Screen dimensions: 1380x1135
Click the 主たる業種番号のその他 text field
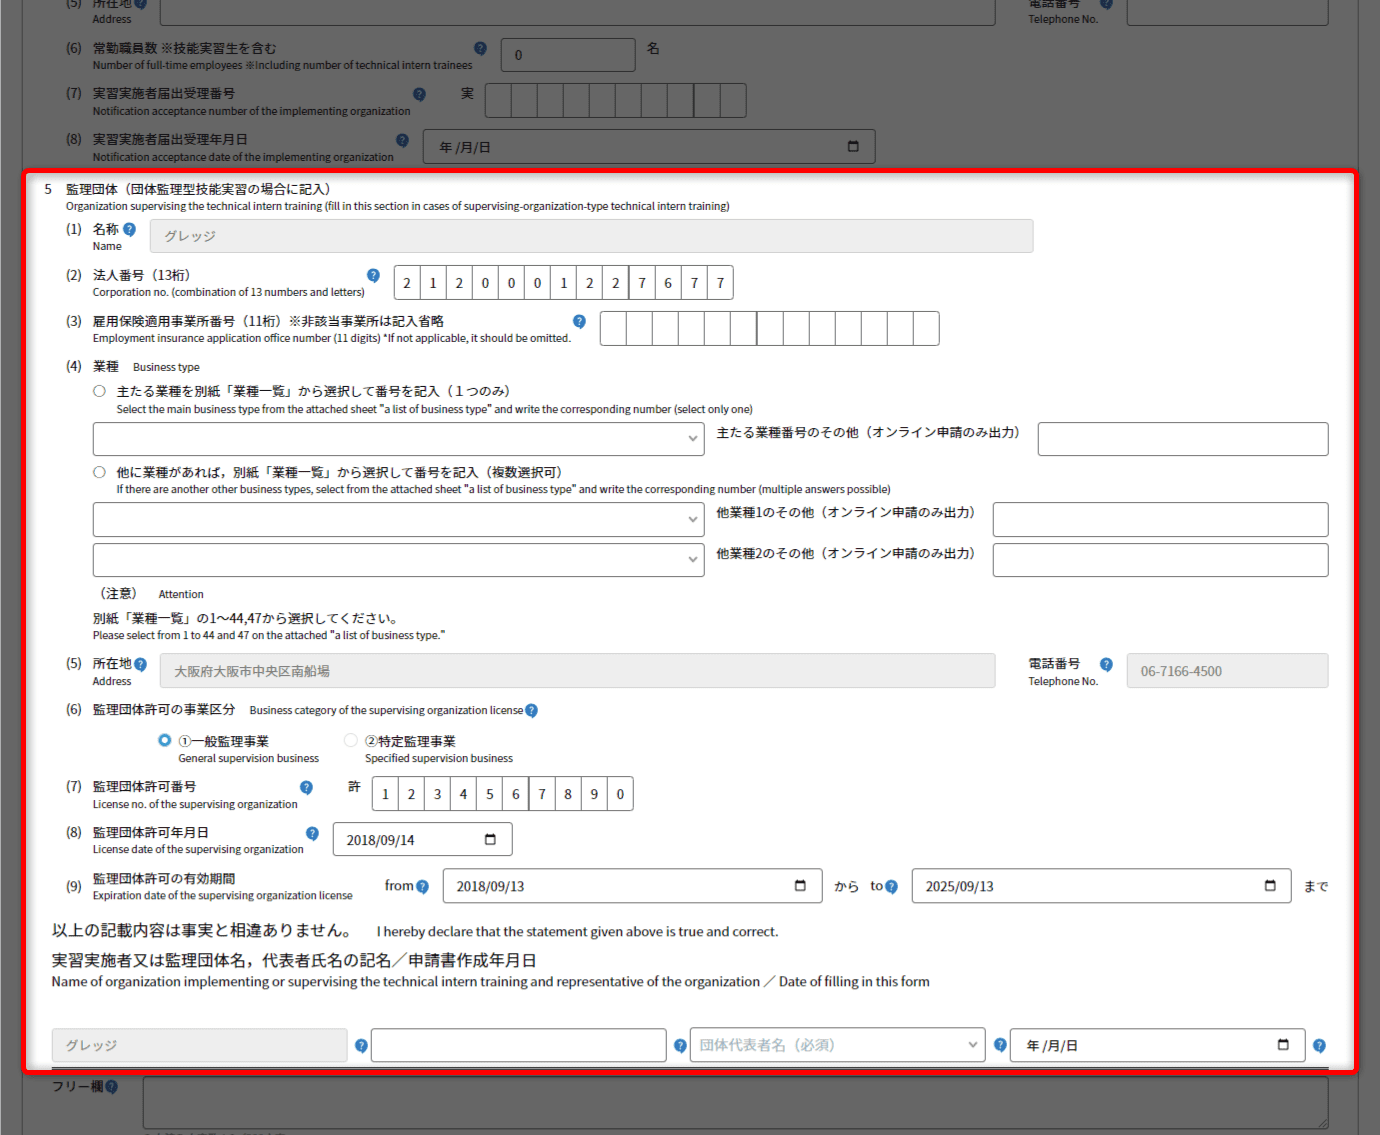[x=1182, y=439]
